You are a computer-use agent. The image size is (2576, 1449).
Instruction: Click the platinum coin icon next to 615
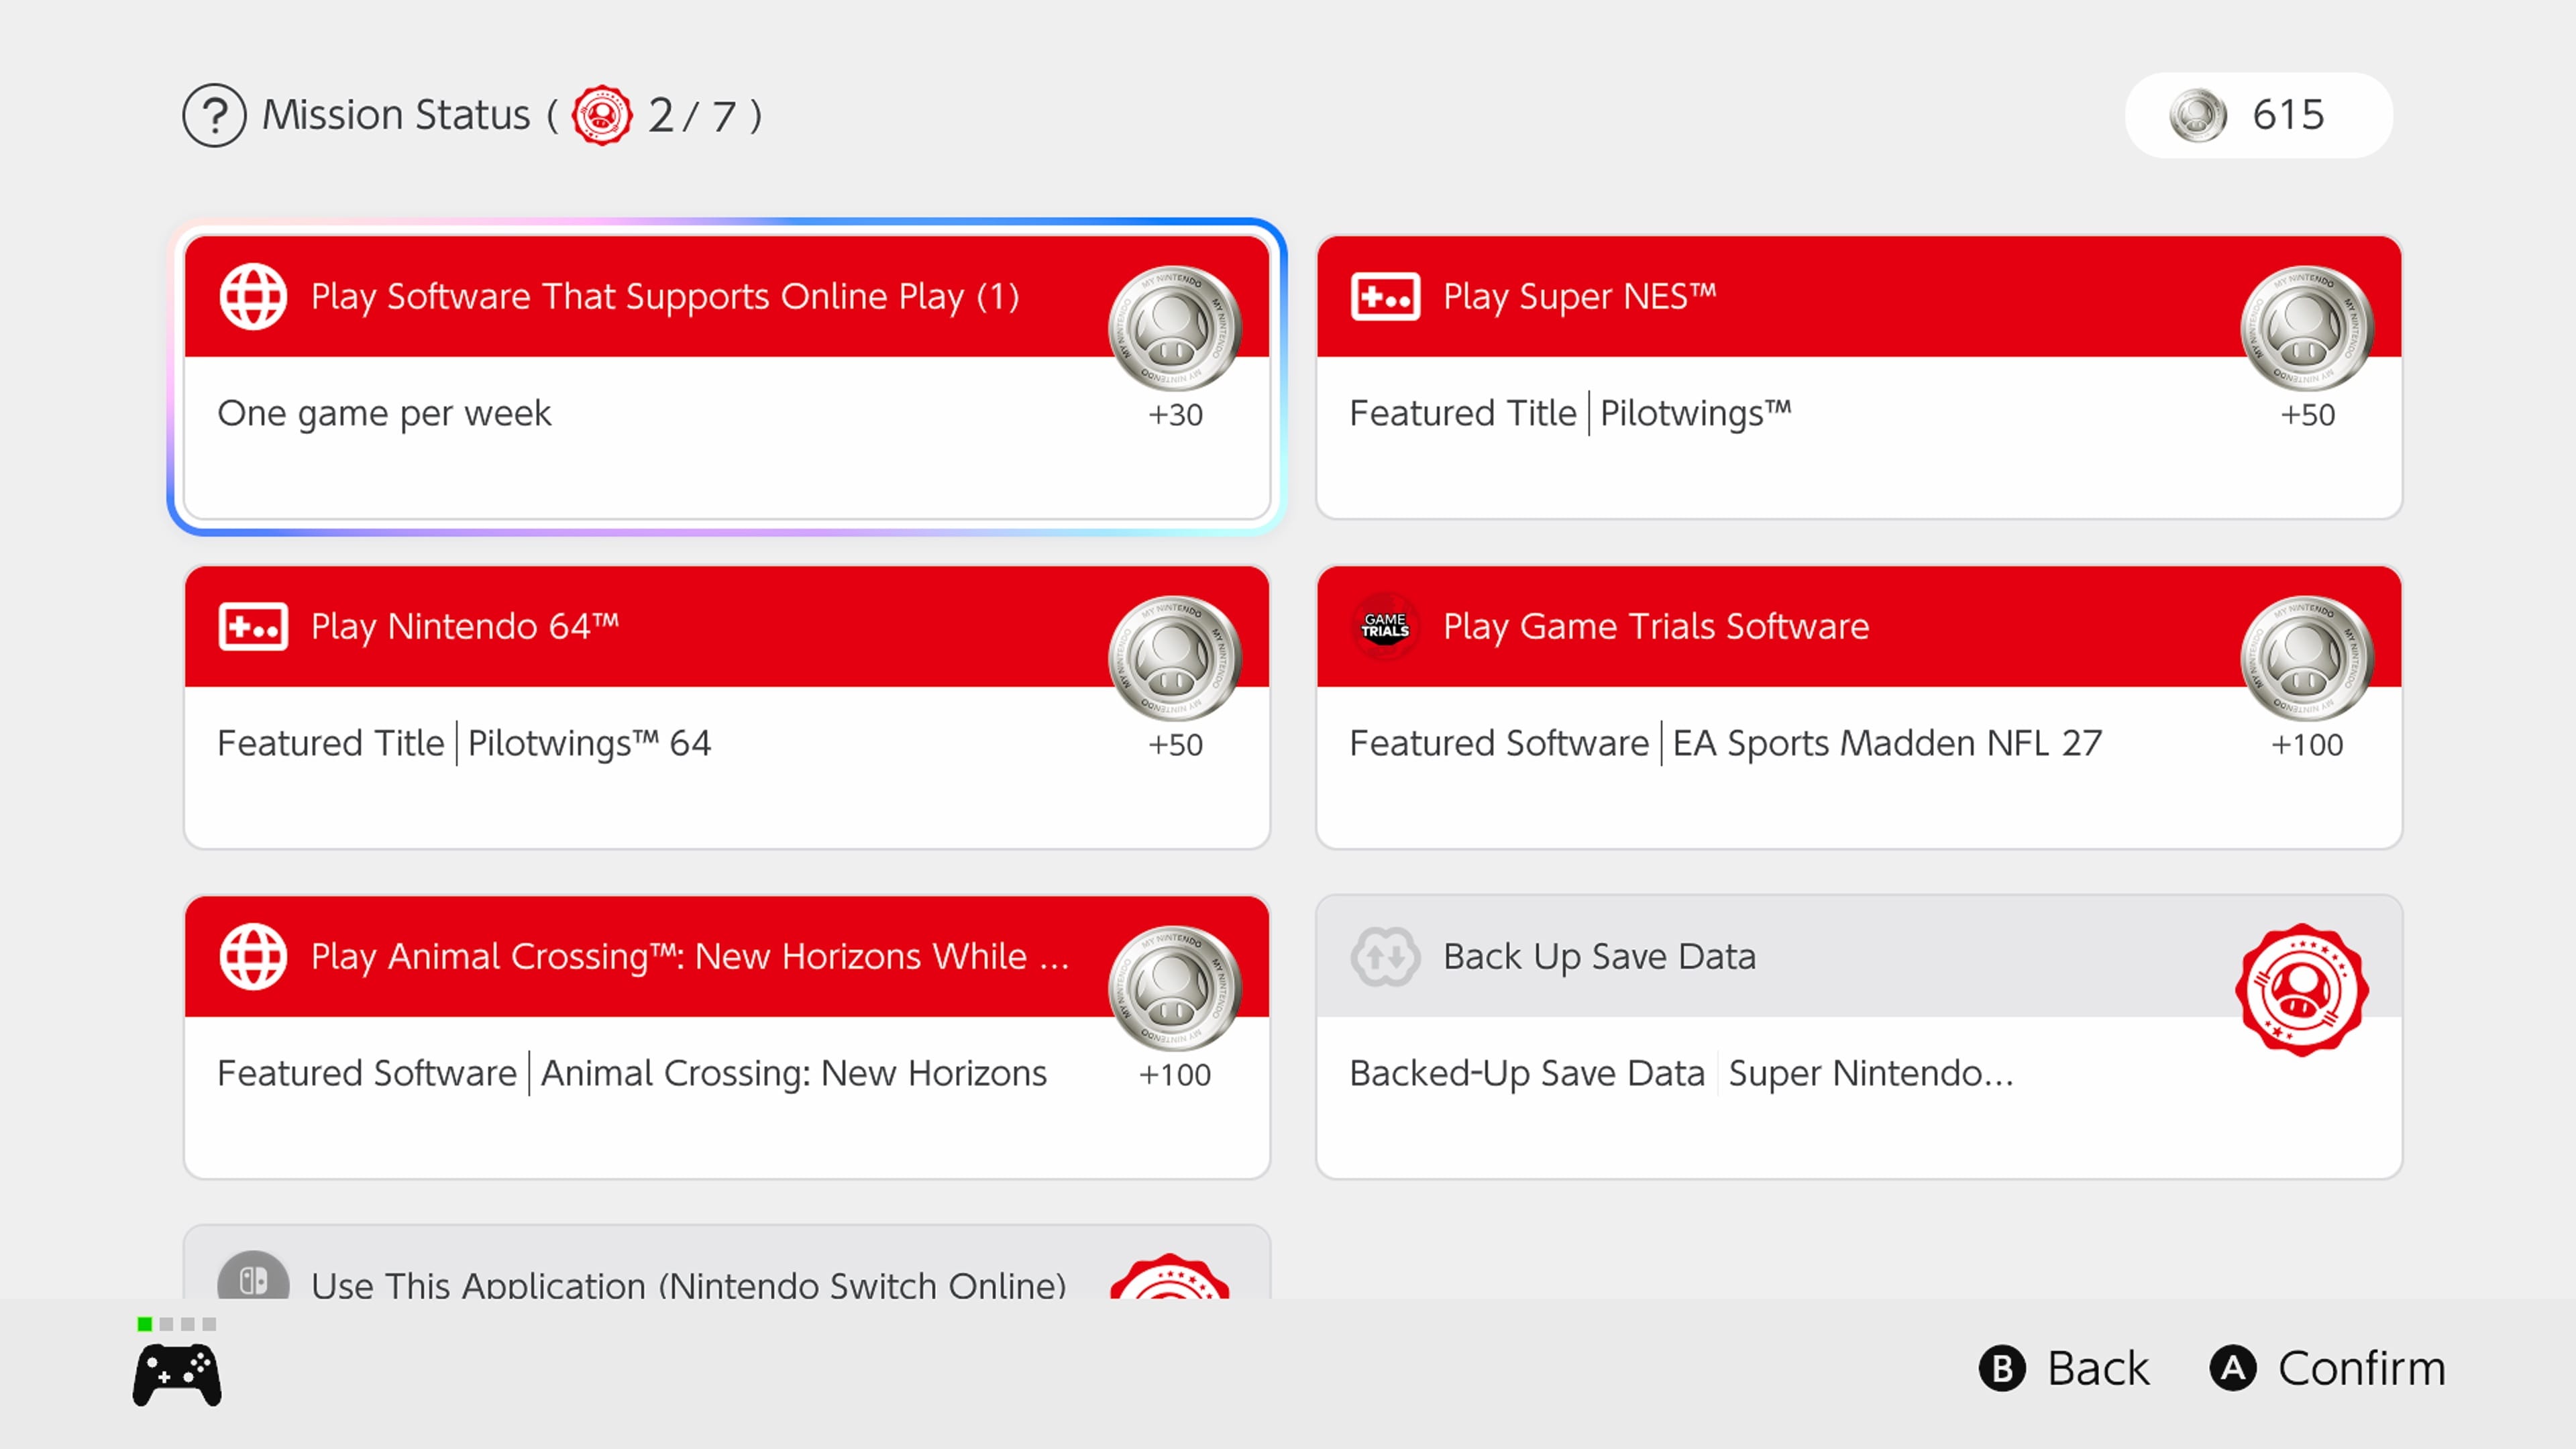pyautogui.click(x=2198, y=115)
